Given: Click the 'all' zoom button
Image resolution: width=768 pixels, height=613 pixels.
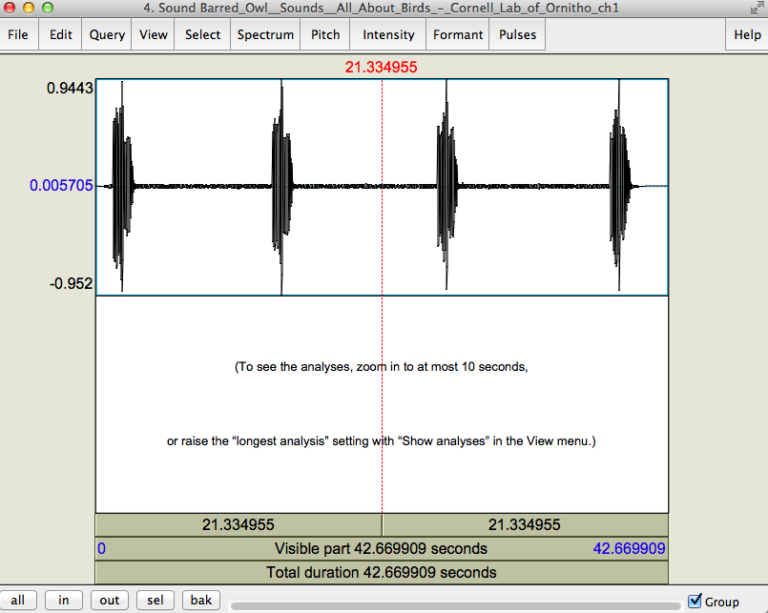Looking at the screenshot, I should (18, 600).
